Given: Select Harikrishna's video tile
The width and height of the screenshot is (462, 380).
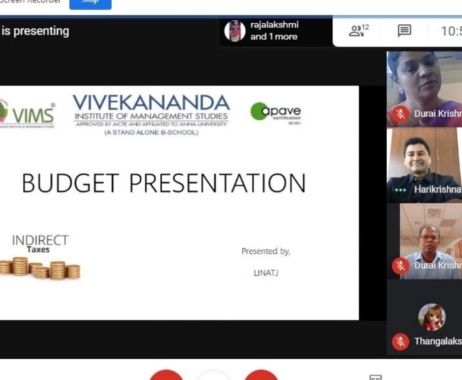Looking at the screenshot, I should pos(424,165).
